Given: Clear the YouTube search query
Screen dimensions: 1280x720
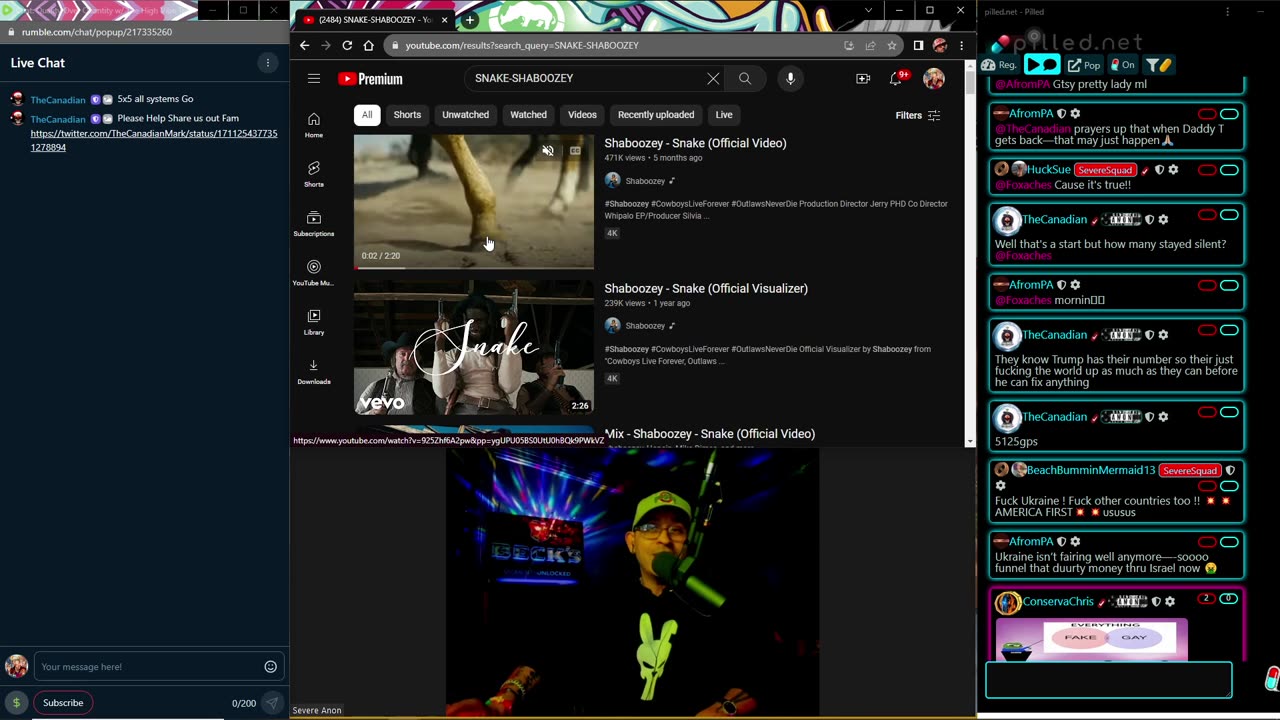Looking at the screenshot, I should pos(713,78).
